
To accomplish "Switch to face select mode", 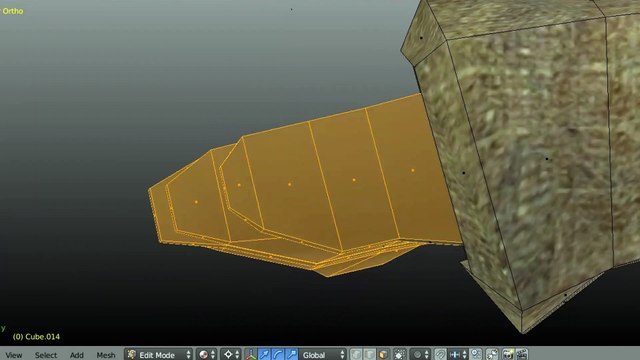I will [383, 355].
